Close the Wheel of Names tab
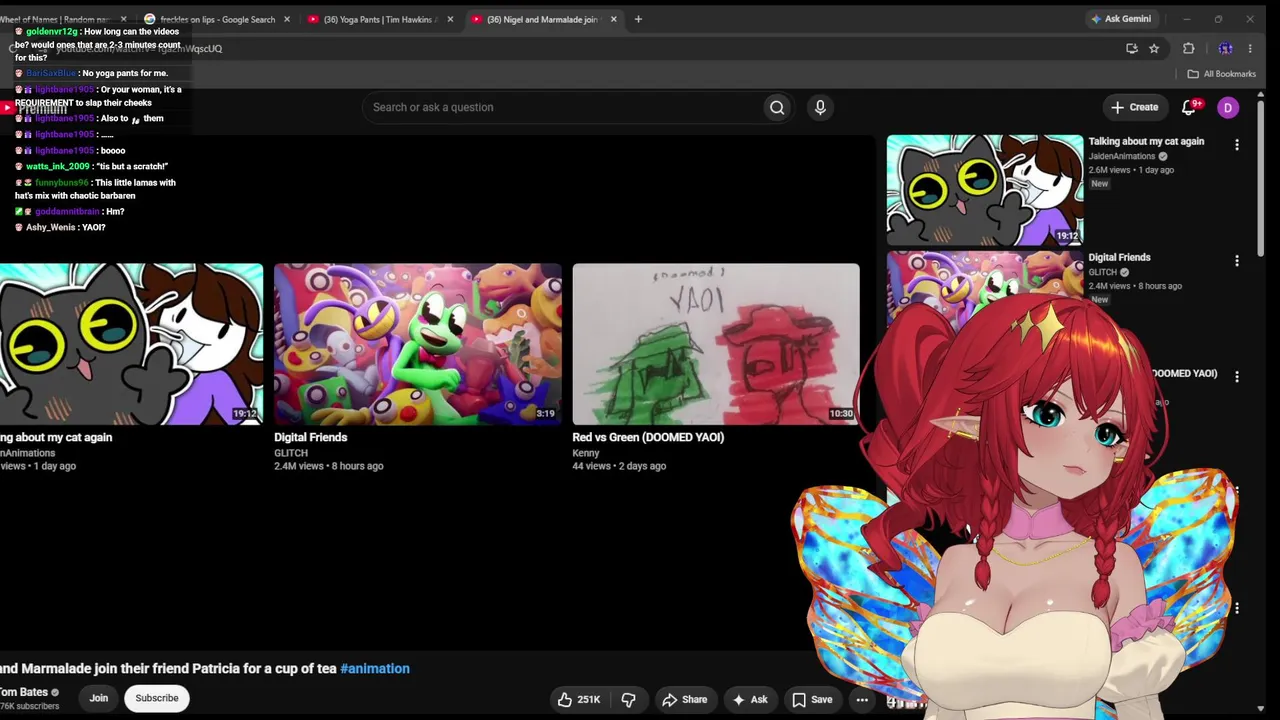The image size is (1280, 720). coord(124,19)
